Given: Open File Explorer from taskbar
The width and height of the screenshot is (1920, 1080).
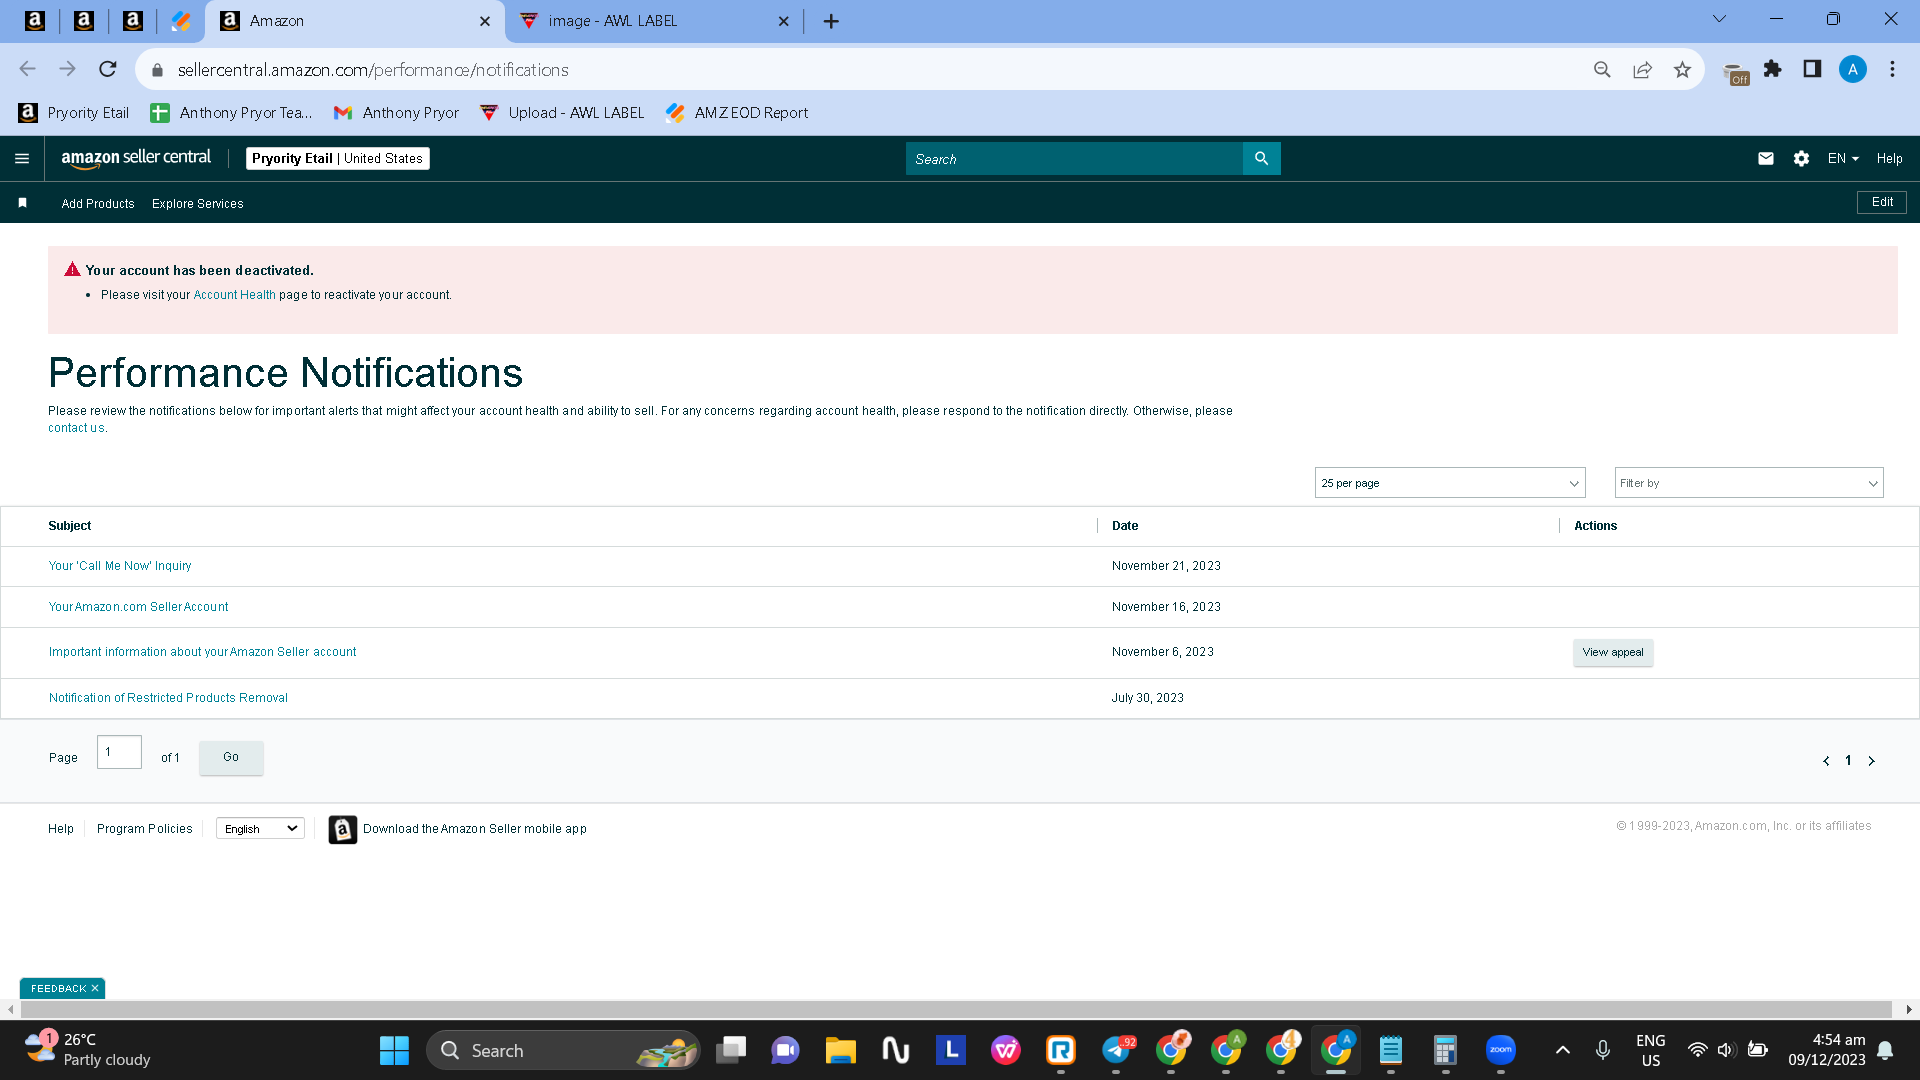Looking at the screenshot, I should tap(840, 1050).
